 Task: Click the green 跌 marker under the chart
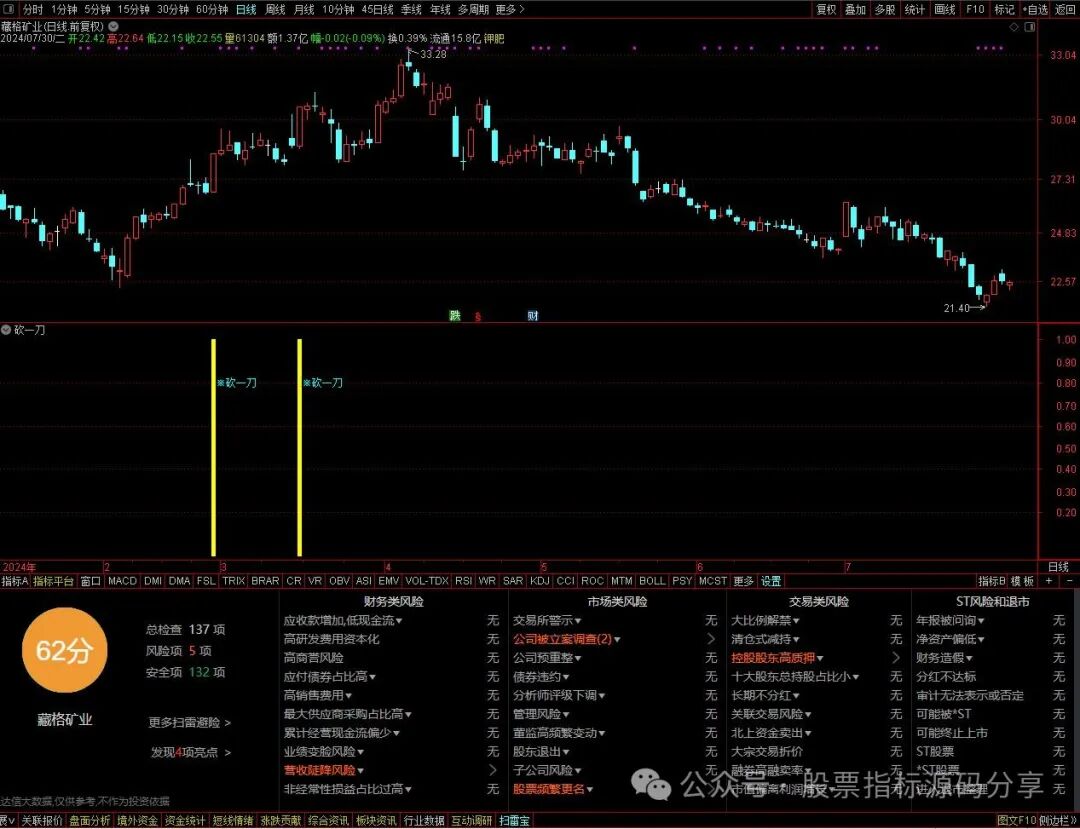(x=455, y=315)
